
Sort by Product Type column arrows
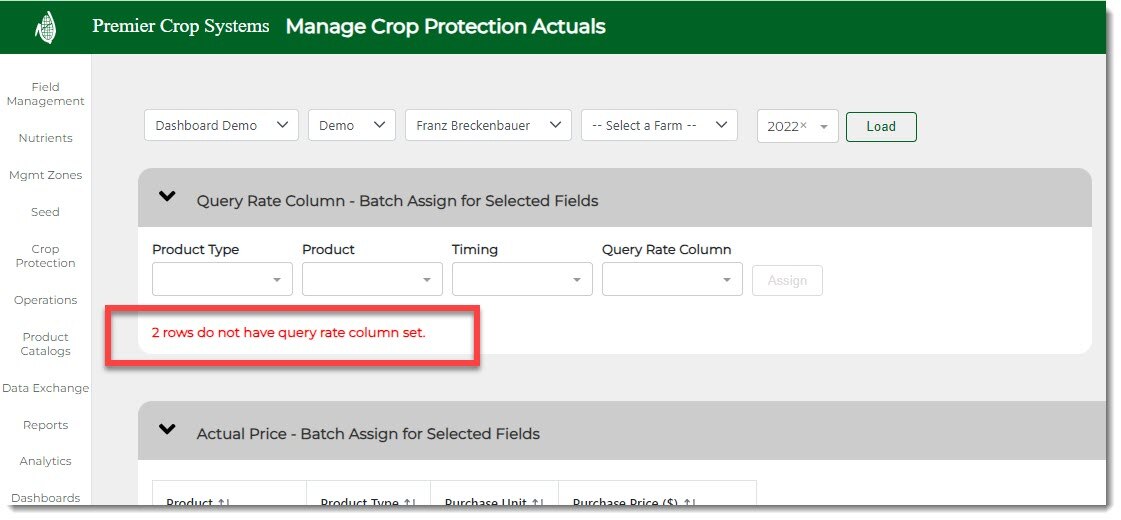[x=408, y=503]
